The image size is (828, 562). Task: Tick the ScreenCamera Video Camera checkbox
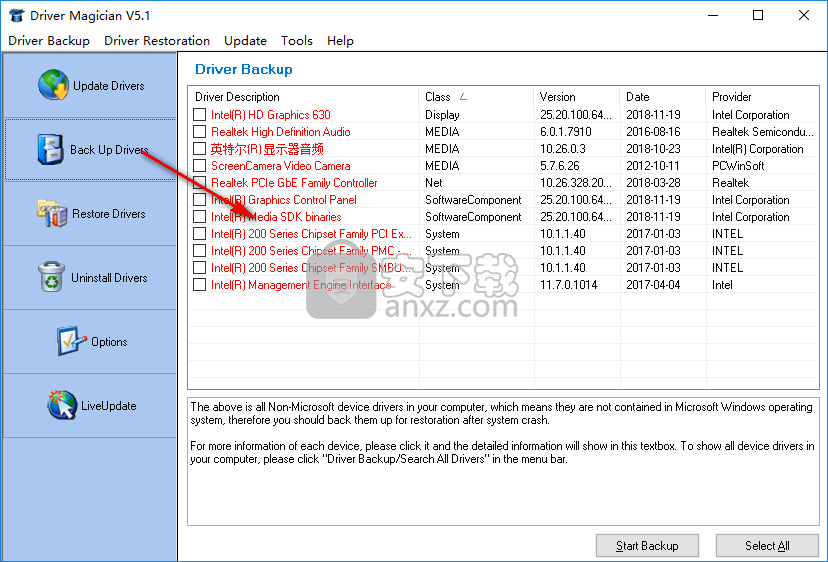tap(200, 166)
